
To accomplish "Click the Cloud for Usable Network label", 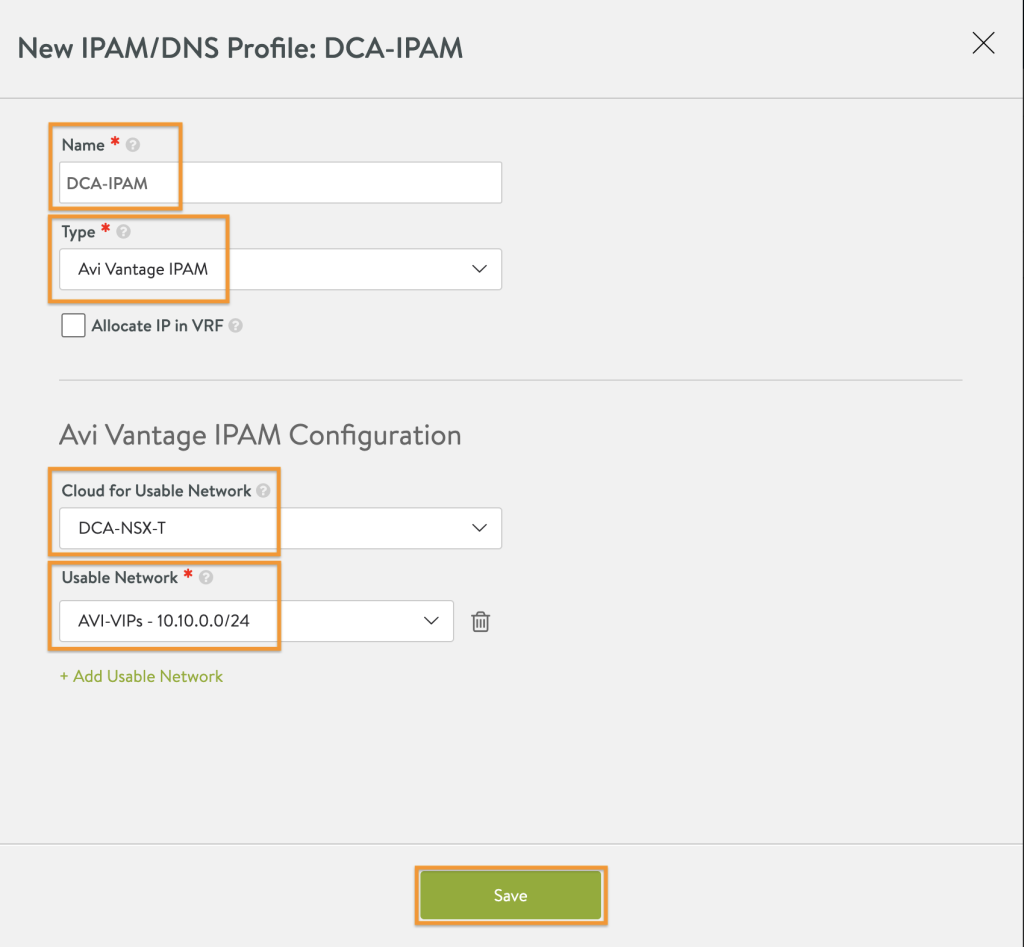I will coord(156,490).
